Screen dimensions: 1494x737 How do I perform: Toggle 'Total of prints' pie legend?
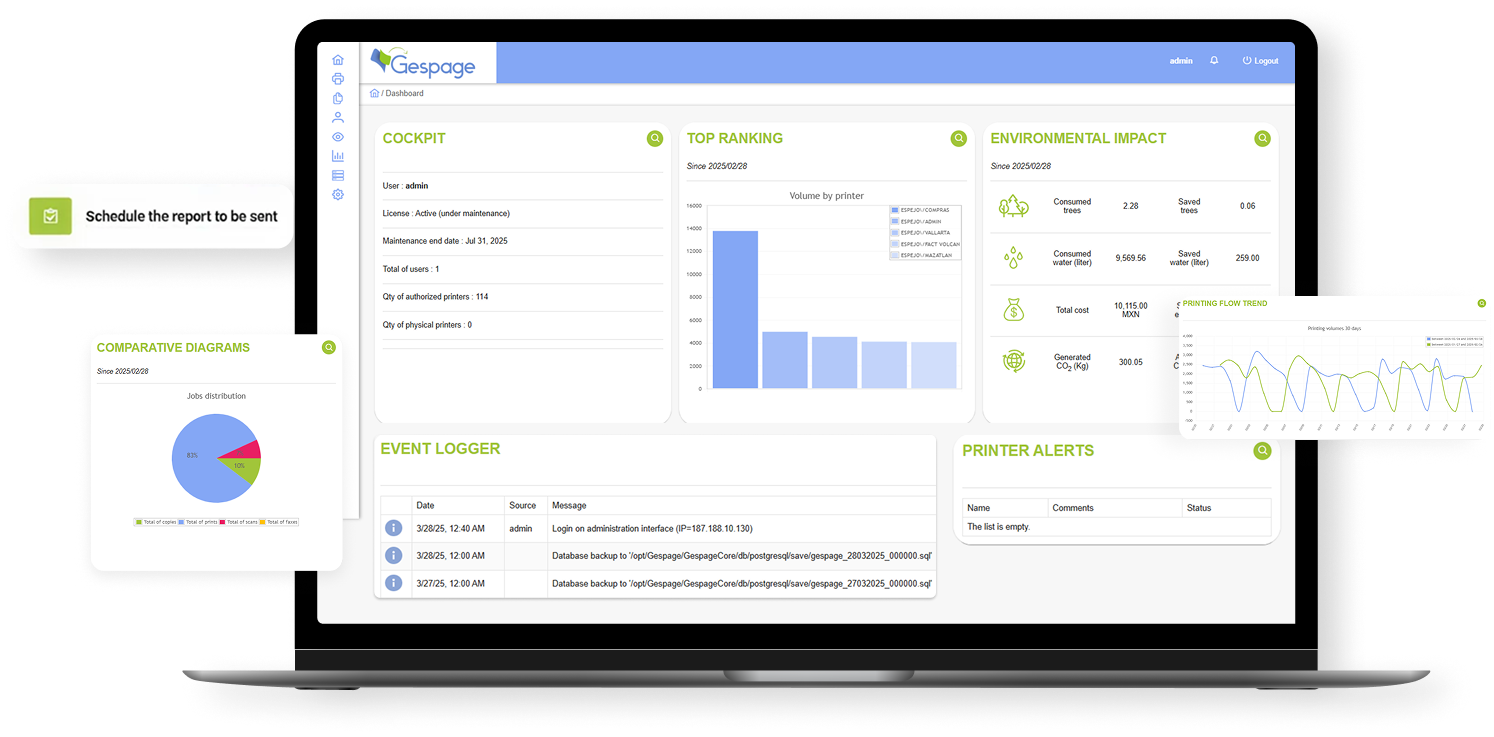pyautogui.click(x=198, y=522)
